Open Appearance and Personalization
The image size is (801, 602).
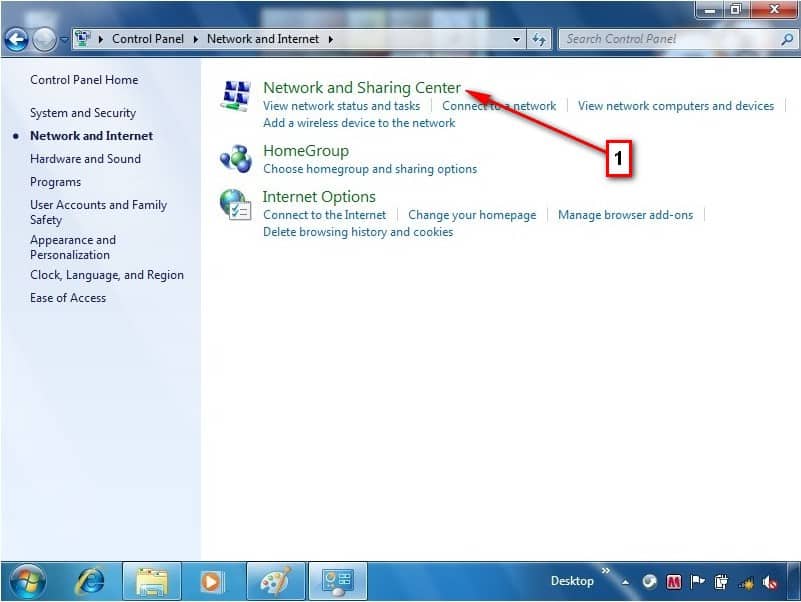point(73,247)
